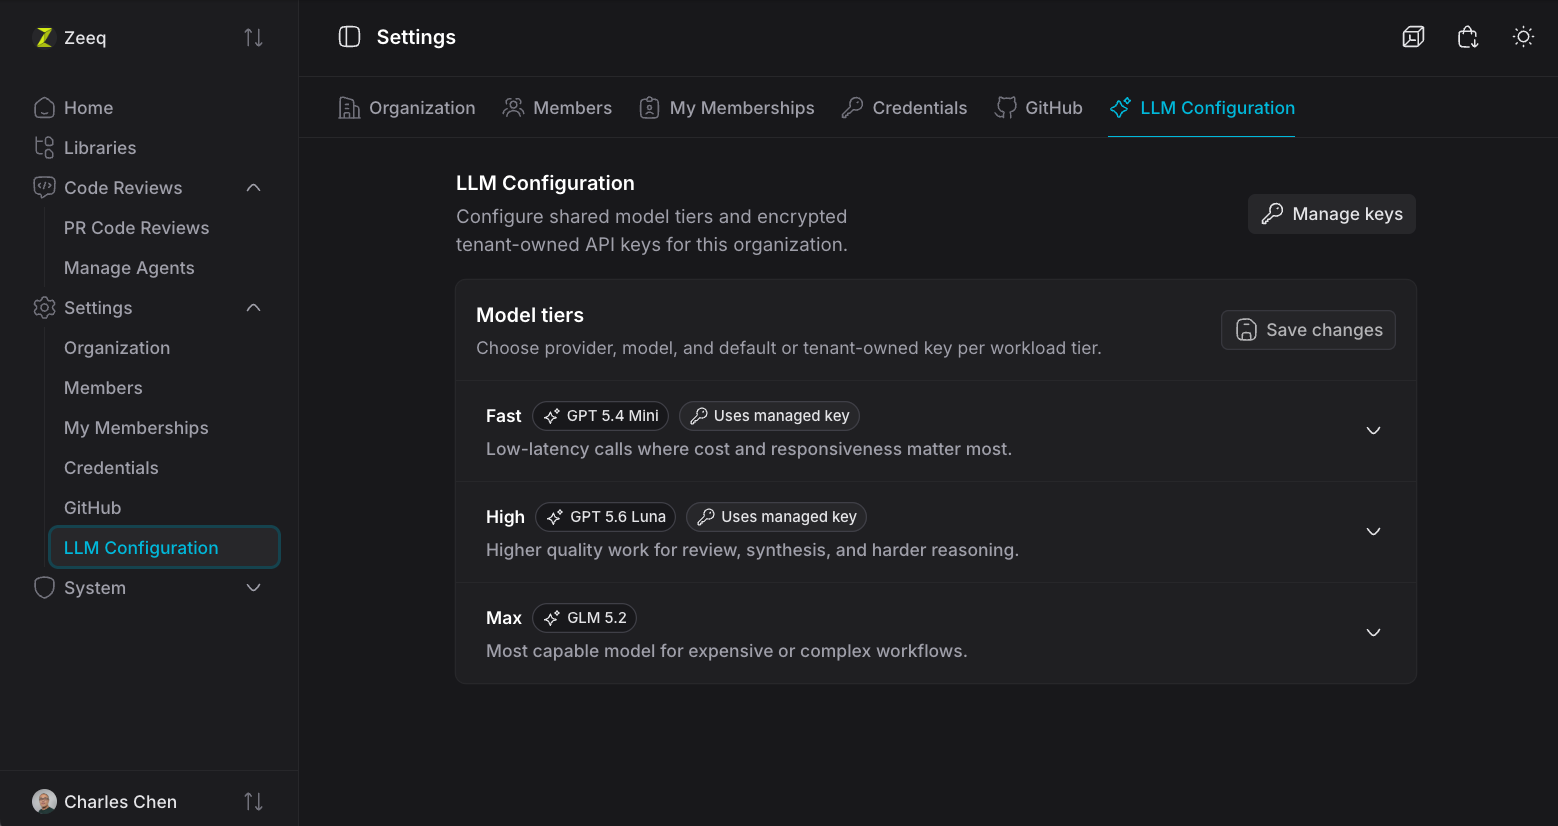Collapse the Code Reviews sidebar section
Screen dimensions: 1558x826
click(254, 188)
